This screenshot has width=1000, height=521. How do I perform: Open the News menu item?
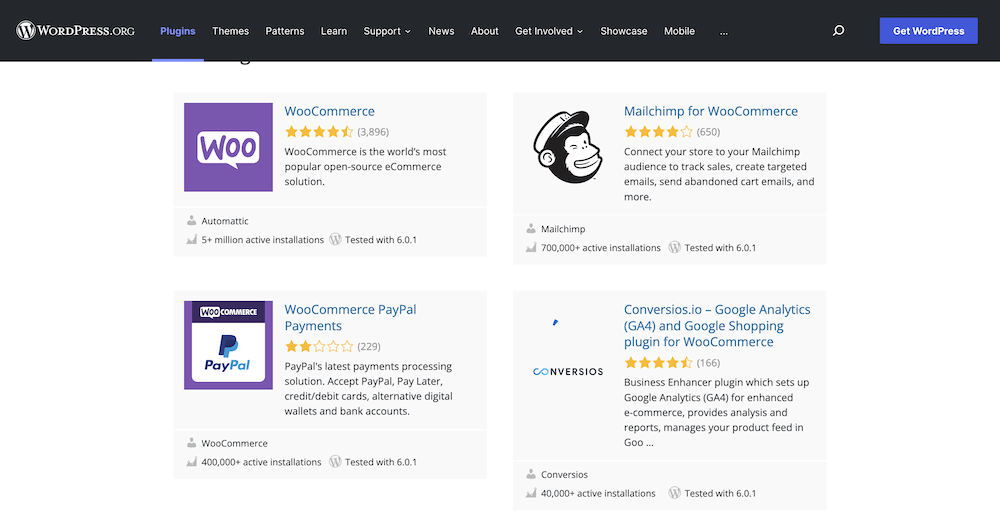441,31
